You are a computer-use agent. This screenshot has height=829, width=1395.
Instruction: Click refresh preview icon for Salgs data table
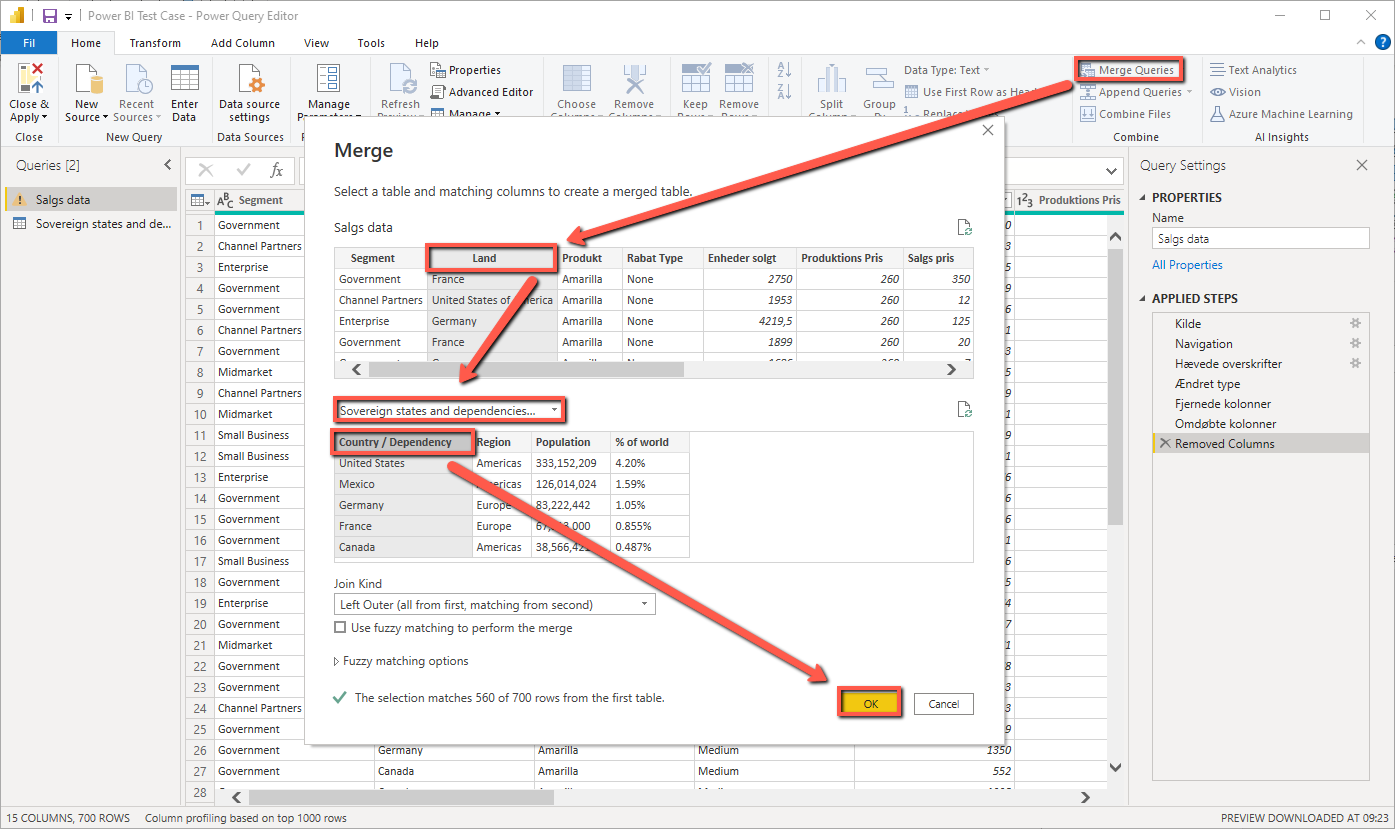tap(964, 228)
